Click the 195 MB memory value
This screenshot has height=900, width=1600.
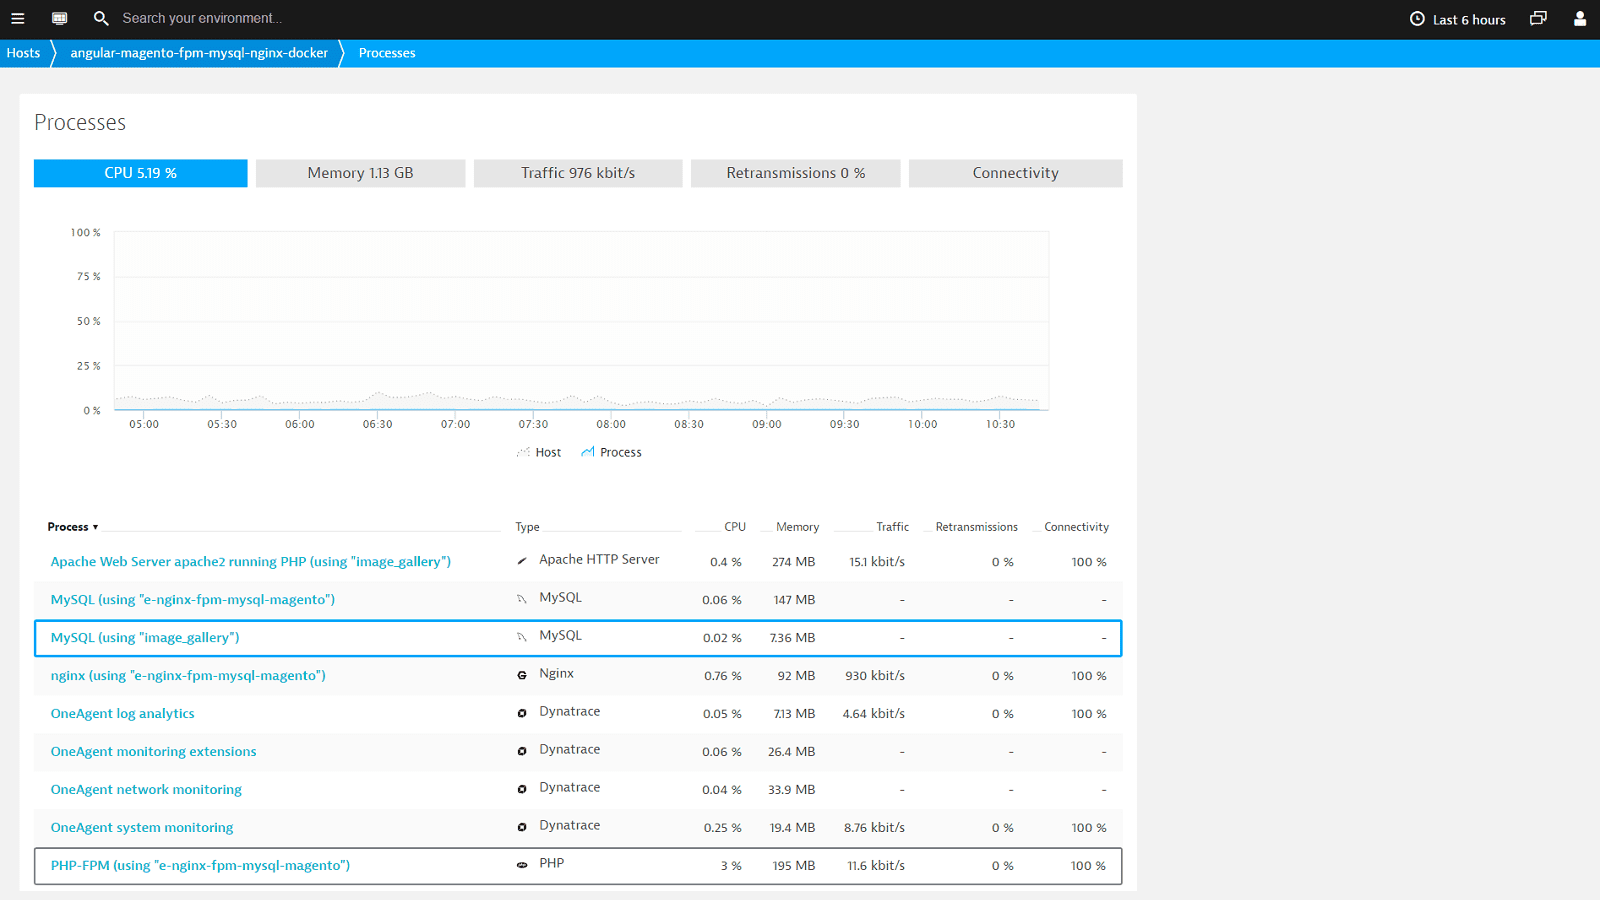click(x=794, y=866)
